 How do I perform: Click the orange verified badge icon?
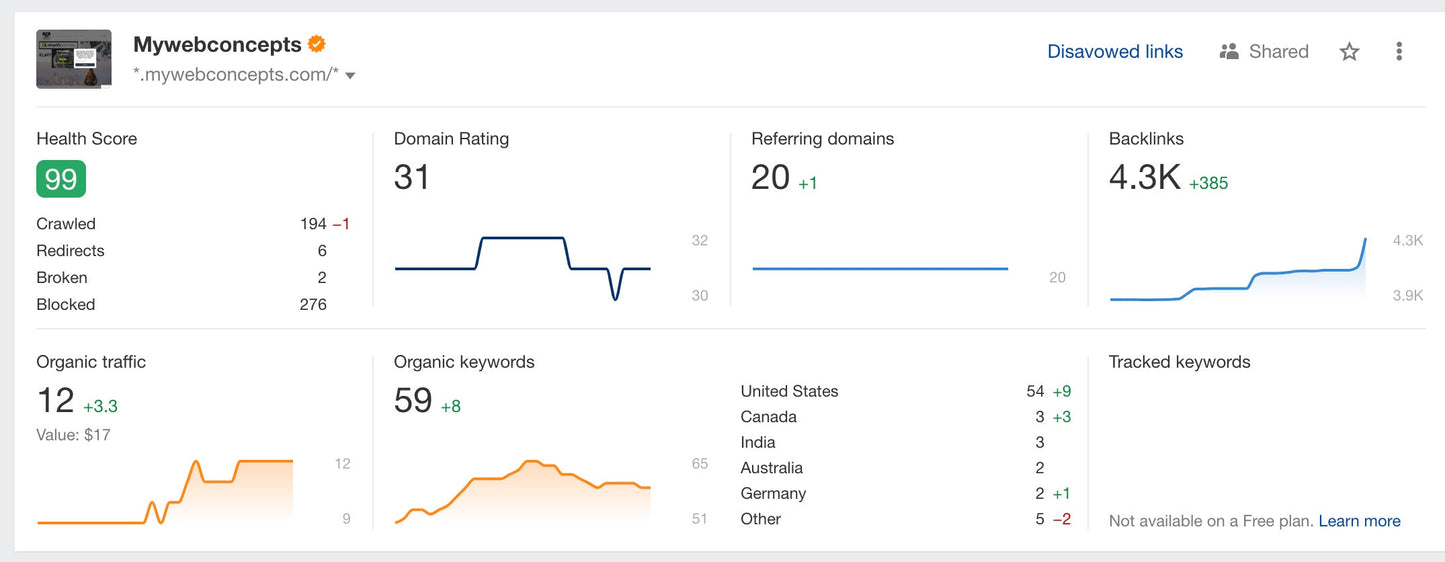(x=317, y=44)
